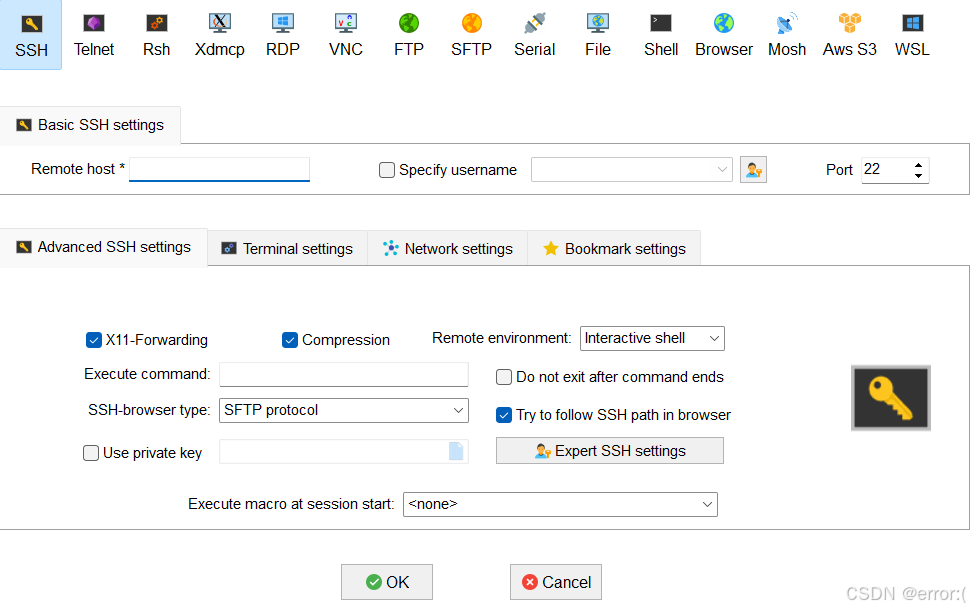Screen dimensions: 970x611
Task: Enable Do not exit after command ends
Action: [x=504, y=377]
